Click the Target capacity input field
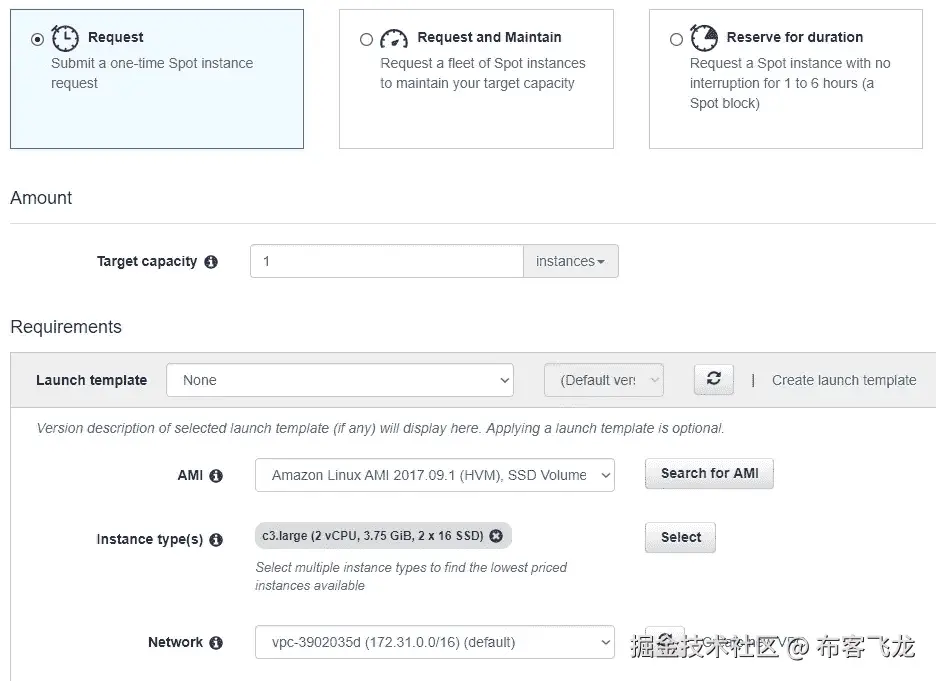This screenshot has height=681, width=936. click(x=386, y=262)
